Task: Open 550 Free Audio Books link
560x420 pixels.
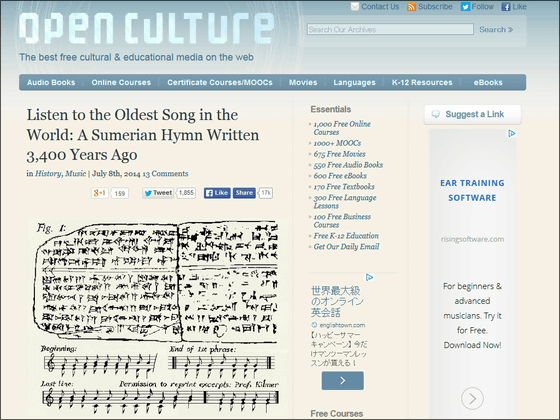Action: [348, 165]
